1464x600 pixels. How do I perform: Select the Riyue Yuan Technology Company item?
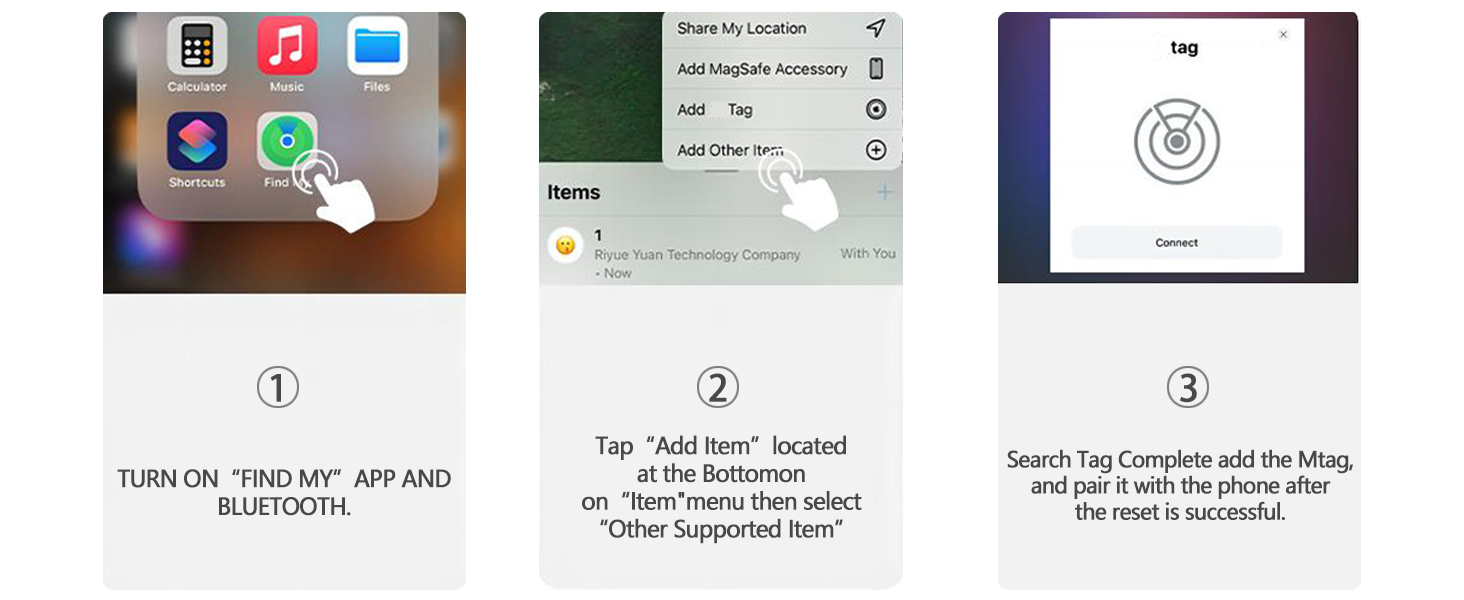(697, 254)
